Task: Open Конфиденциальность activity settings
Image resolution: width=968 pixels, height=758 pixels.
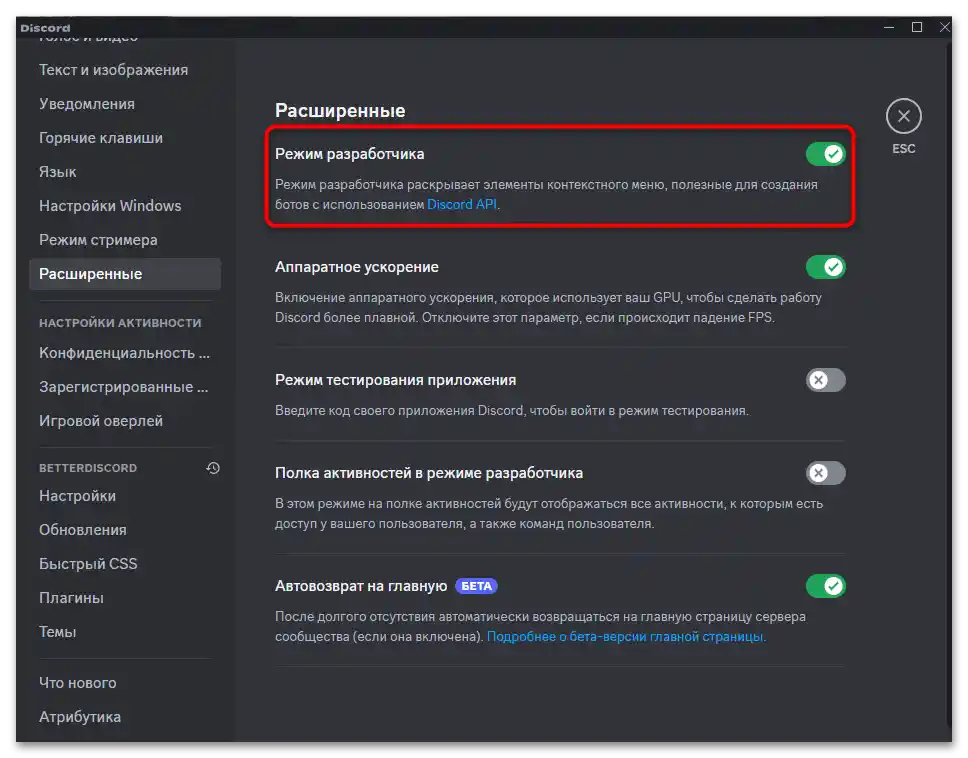Action: click(125, 353)
